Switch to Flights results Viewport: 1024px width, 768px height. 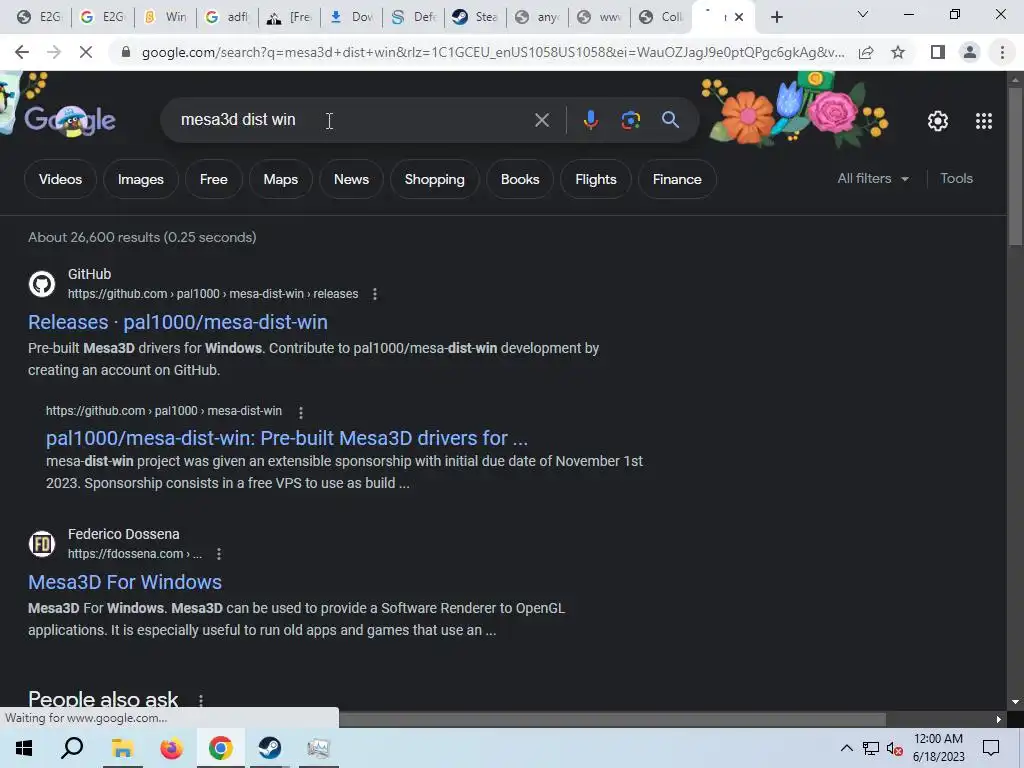[596, 179]
